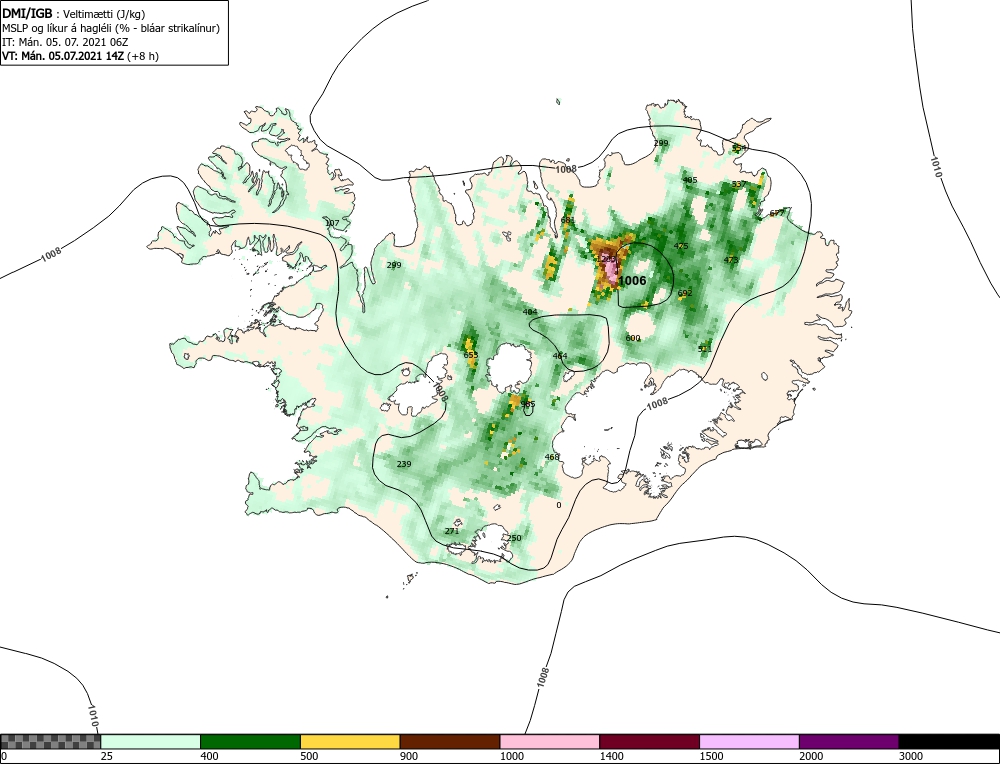Click the 405 value on the map
The height and width of the screenshot is (764, 1000).
click(689, 180)
